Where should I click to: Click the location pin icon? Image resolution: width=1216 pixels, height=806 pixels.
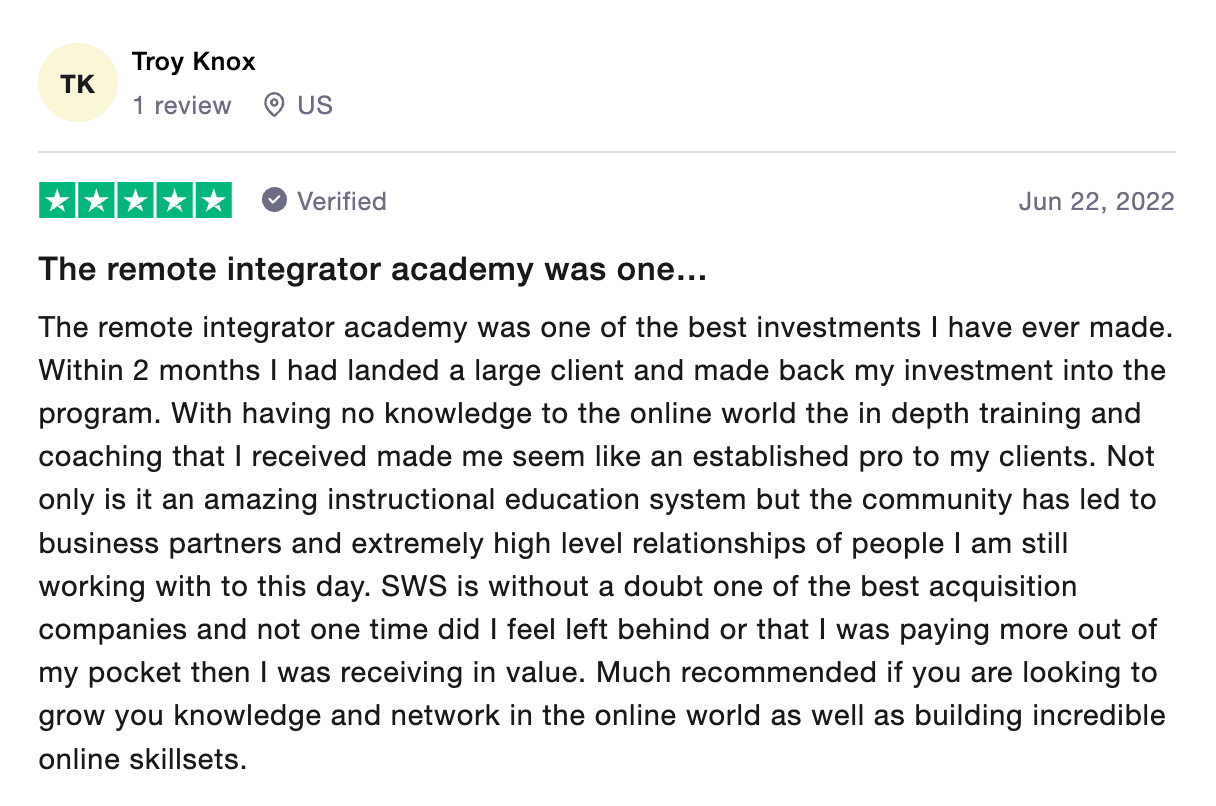pos(273,105)
